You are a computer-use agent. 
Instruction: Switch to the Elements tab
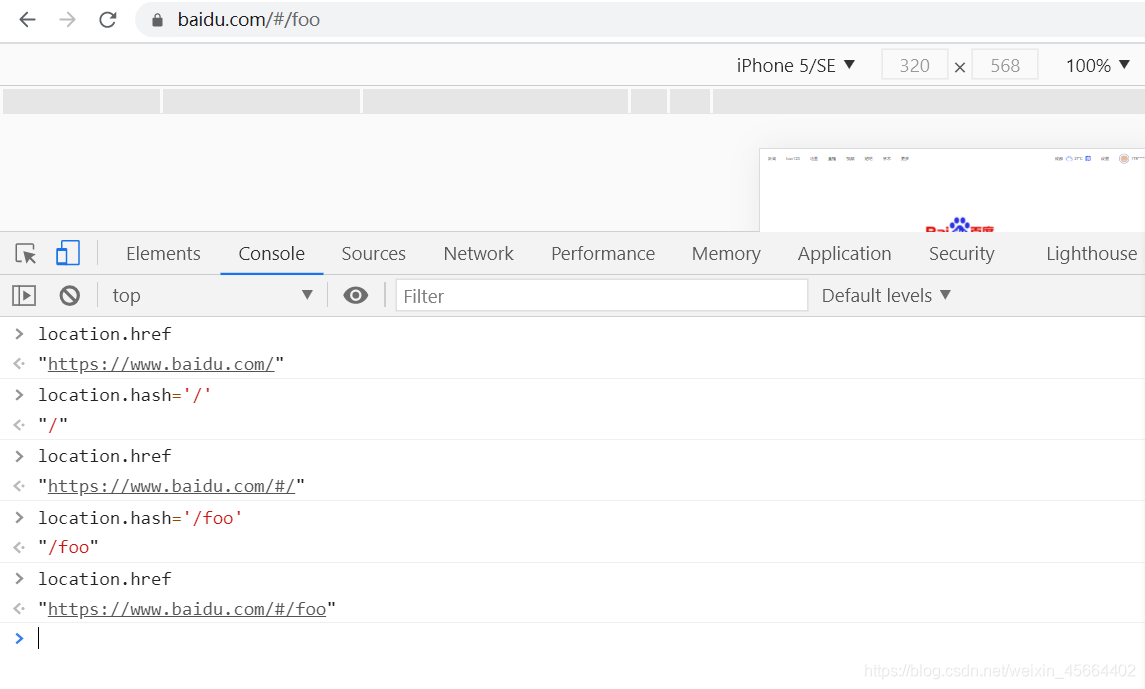pyautogui.click(x=163, y=253)
